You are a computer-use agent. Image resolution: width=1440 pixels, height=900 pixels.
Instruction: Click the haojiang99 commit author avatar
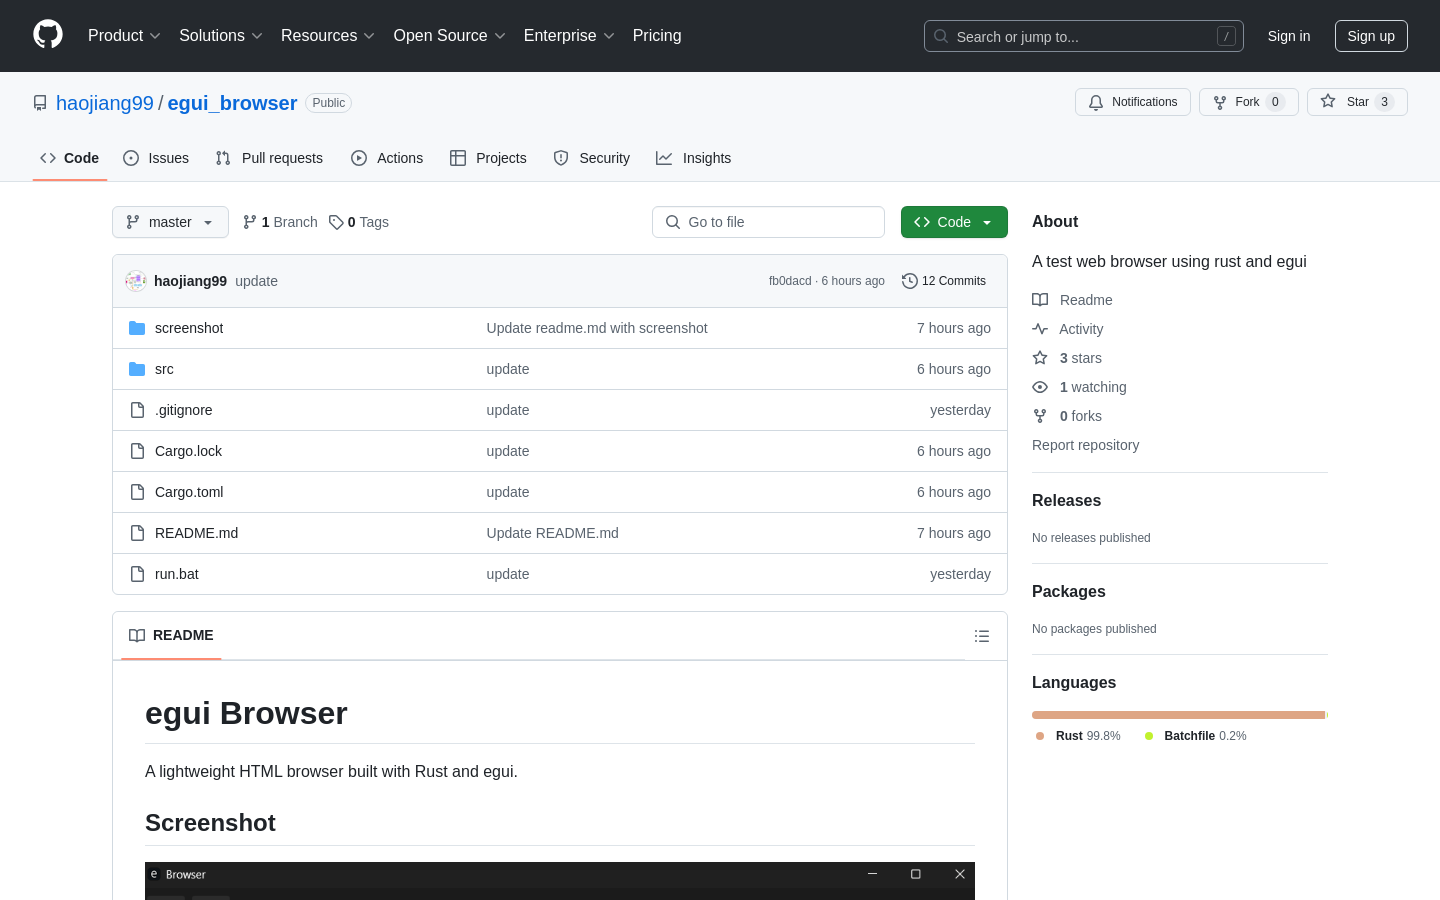[136, 281]
